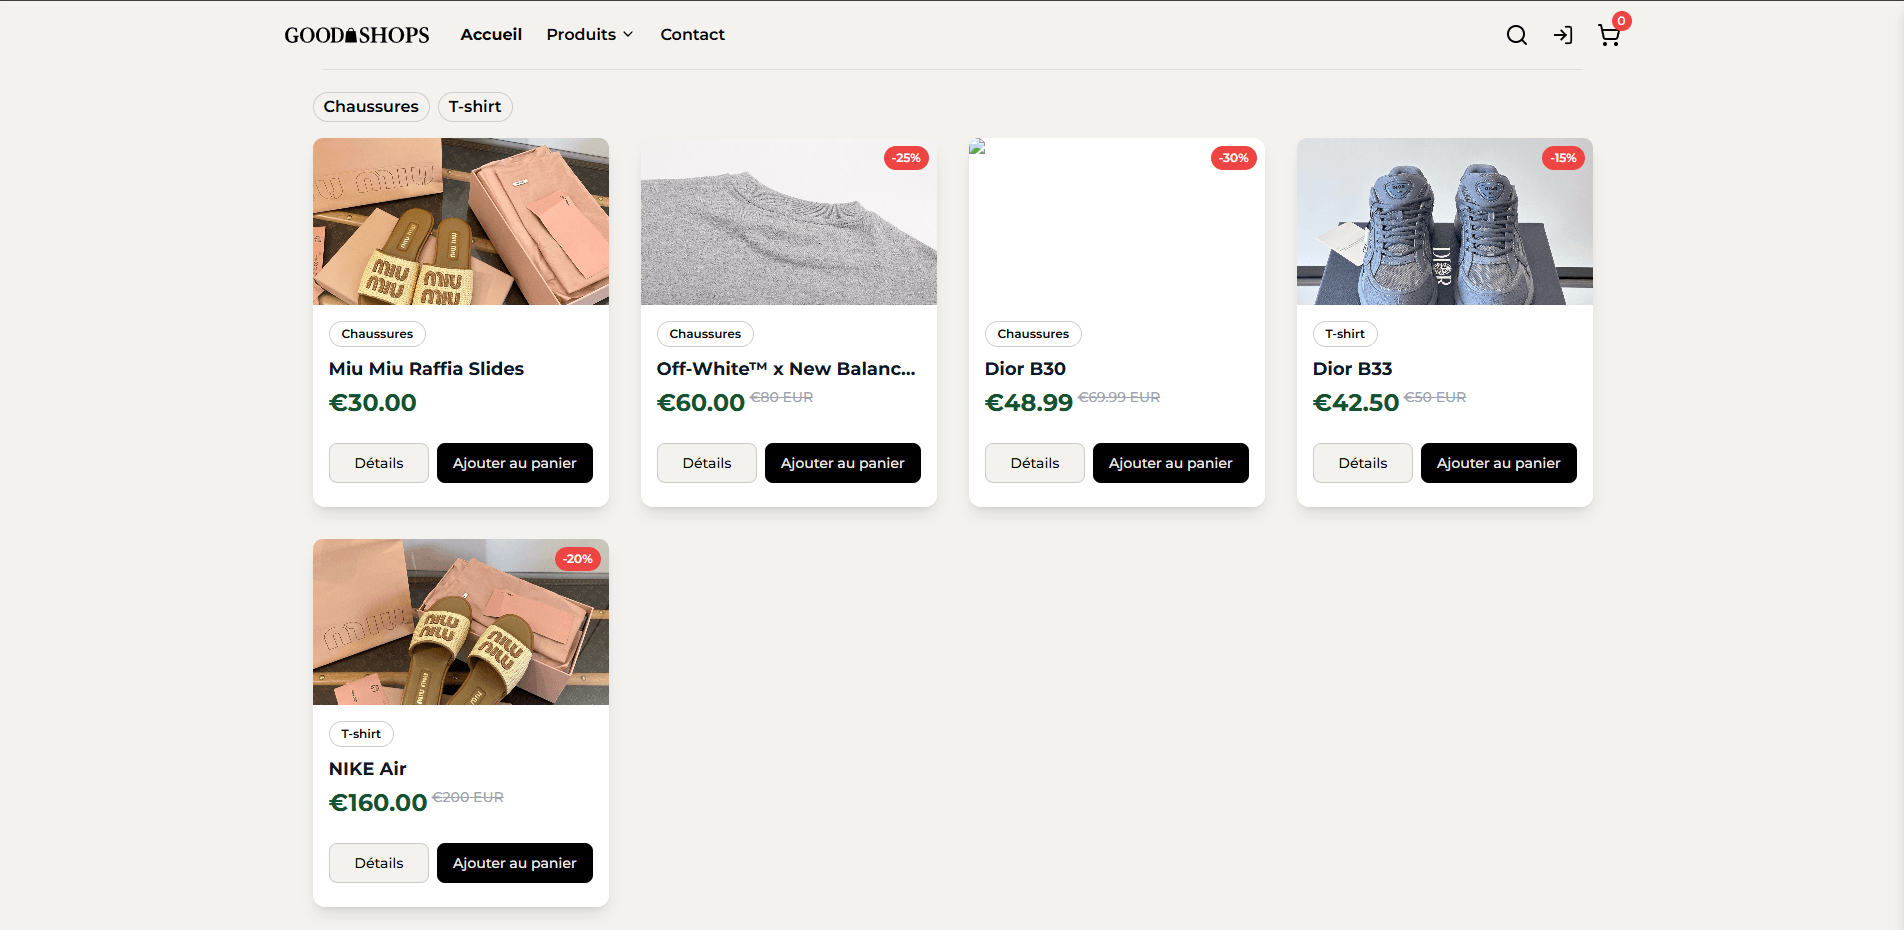Open the Accueil menu item
The width and height of the screenshot is (1904, 930).
click(491, 34)
